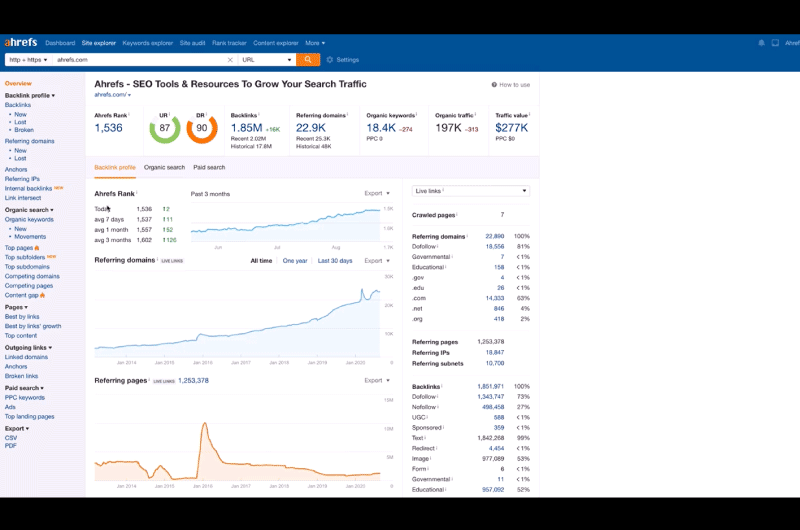
Task: Click the 18.4K Organic keywords metric
Action: coord(381,128)
